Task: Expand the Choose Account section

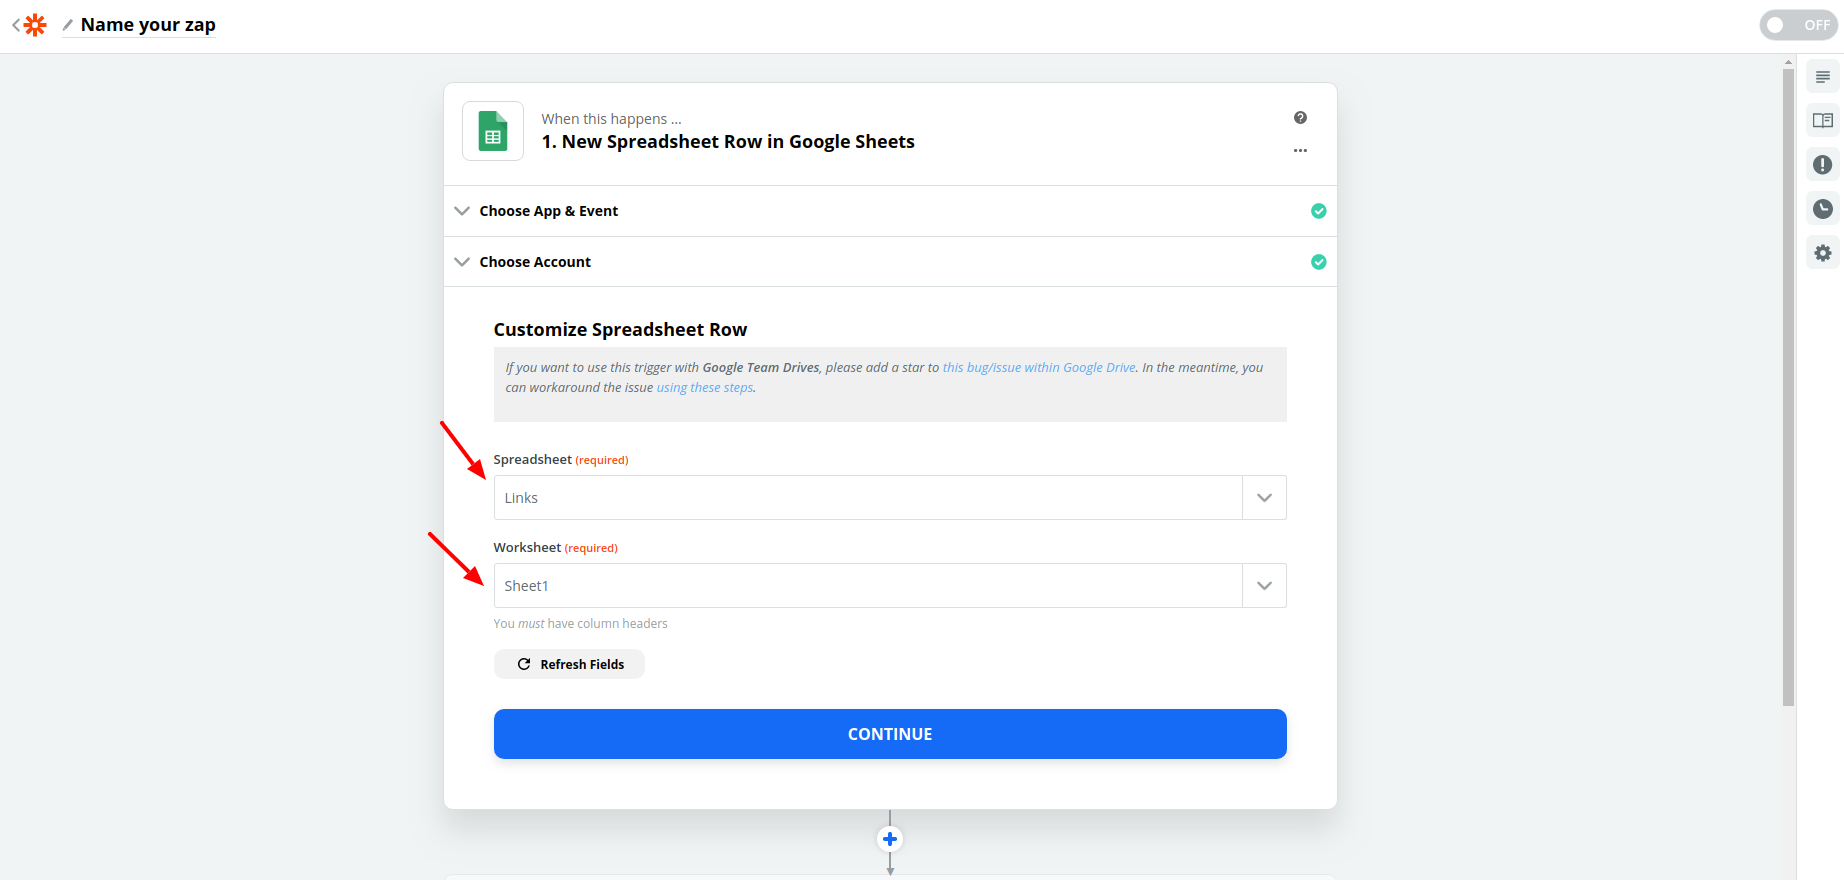Action: point(890,262)
